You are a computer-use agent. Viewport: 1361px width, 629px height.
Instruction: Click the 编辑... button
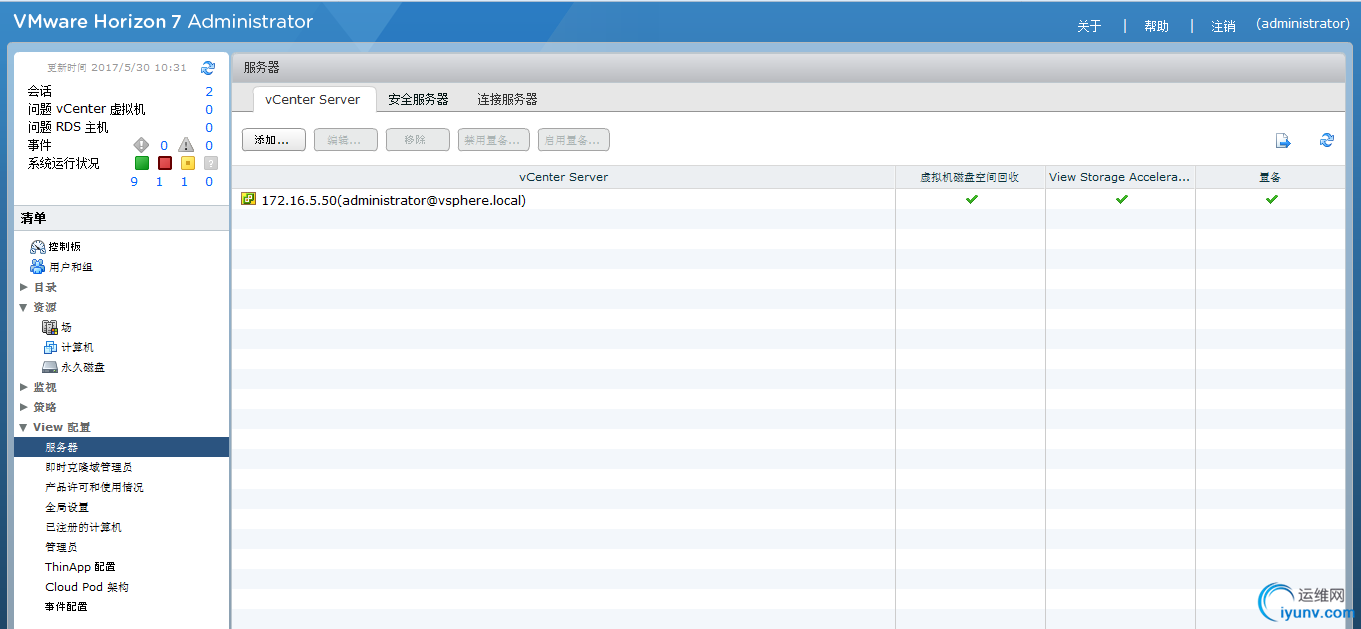pos(345,140)
